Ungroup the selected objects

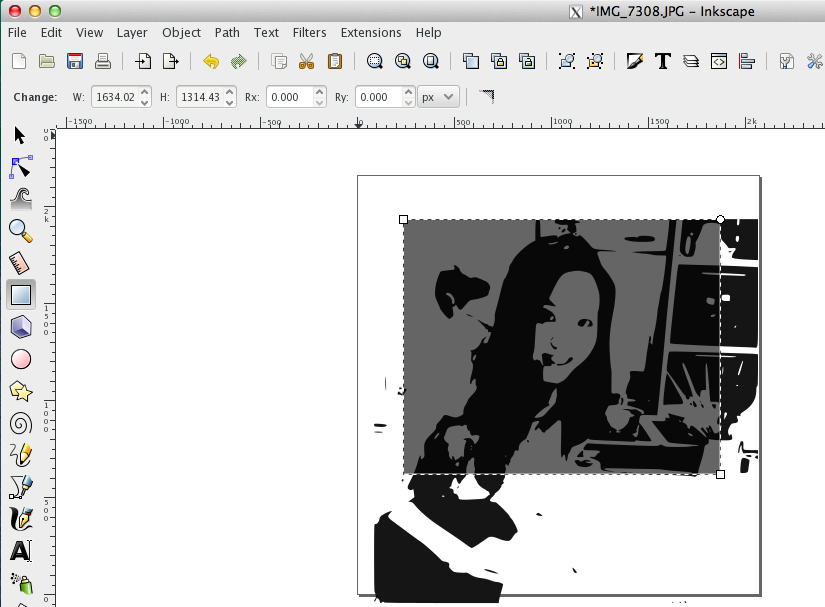[595, 61]
